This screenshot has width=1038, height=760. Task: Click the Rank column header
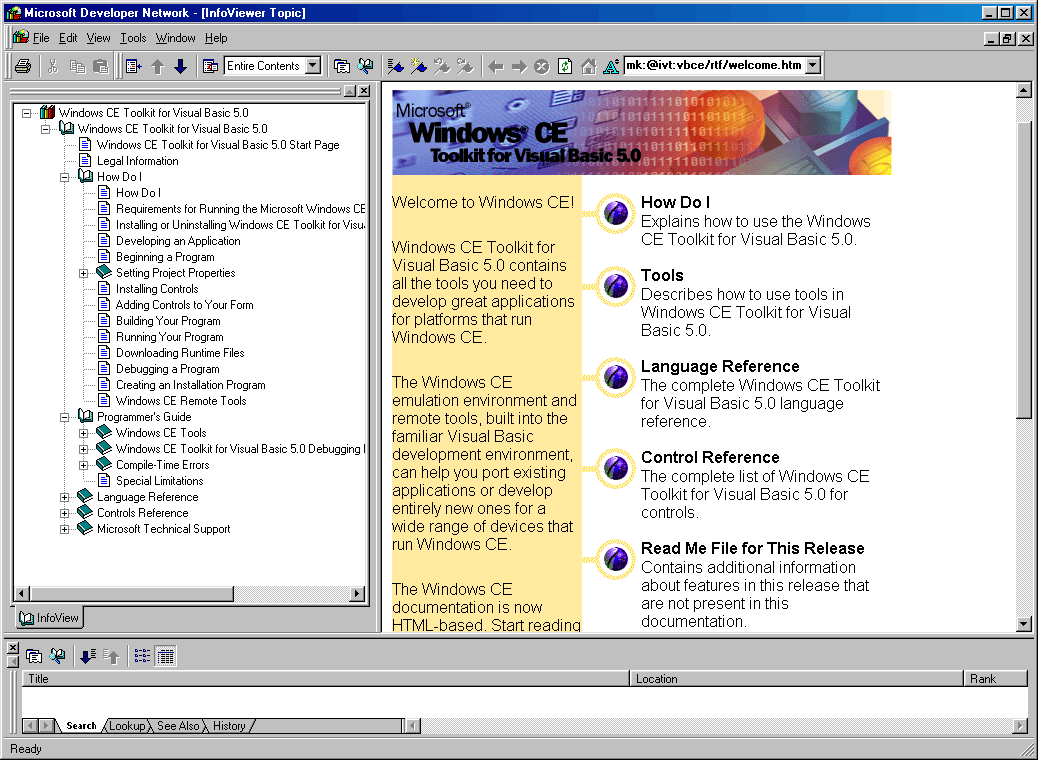click(995, 679)
